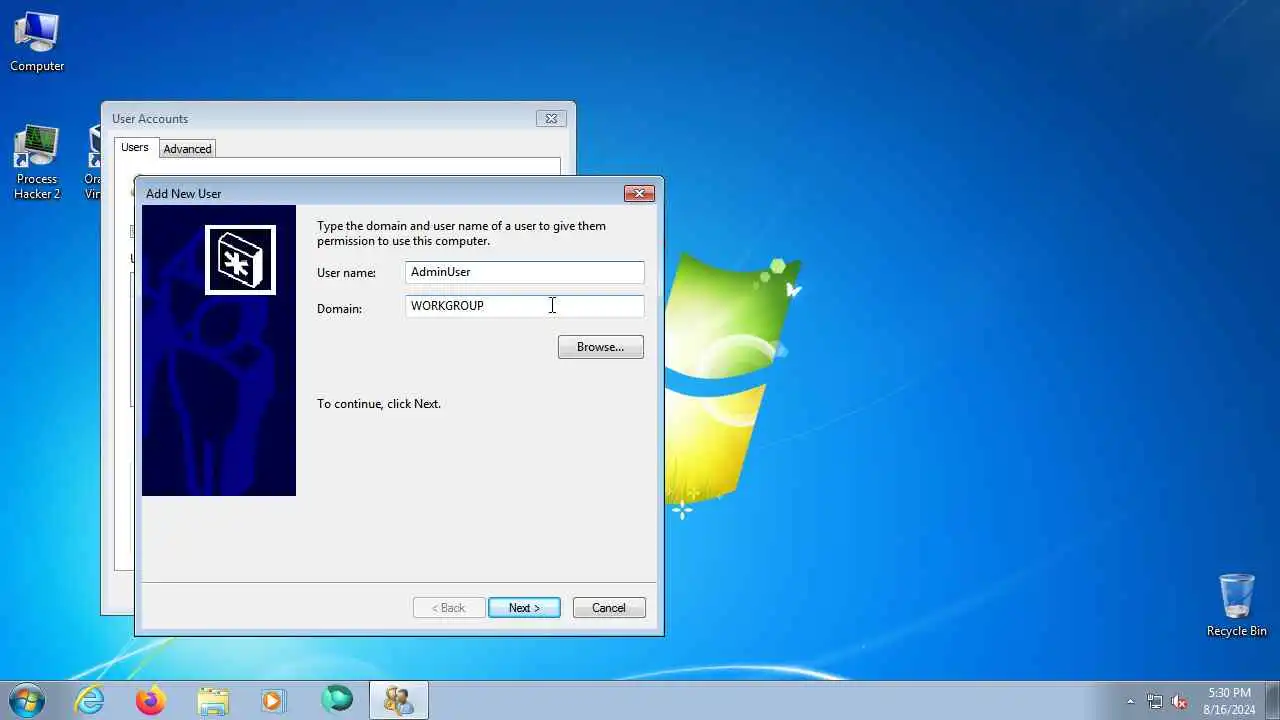
Task: Close the User Accounts window behind
Action: click(551, 118)
